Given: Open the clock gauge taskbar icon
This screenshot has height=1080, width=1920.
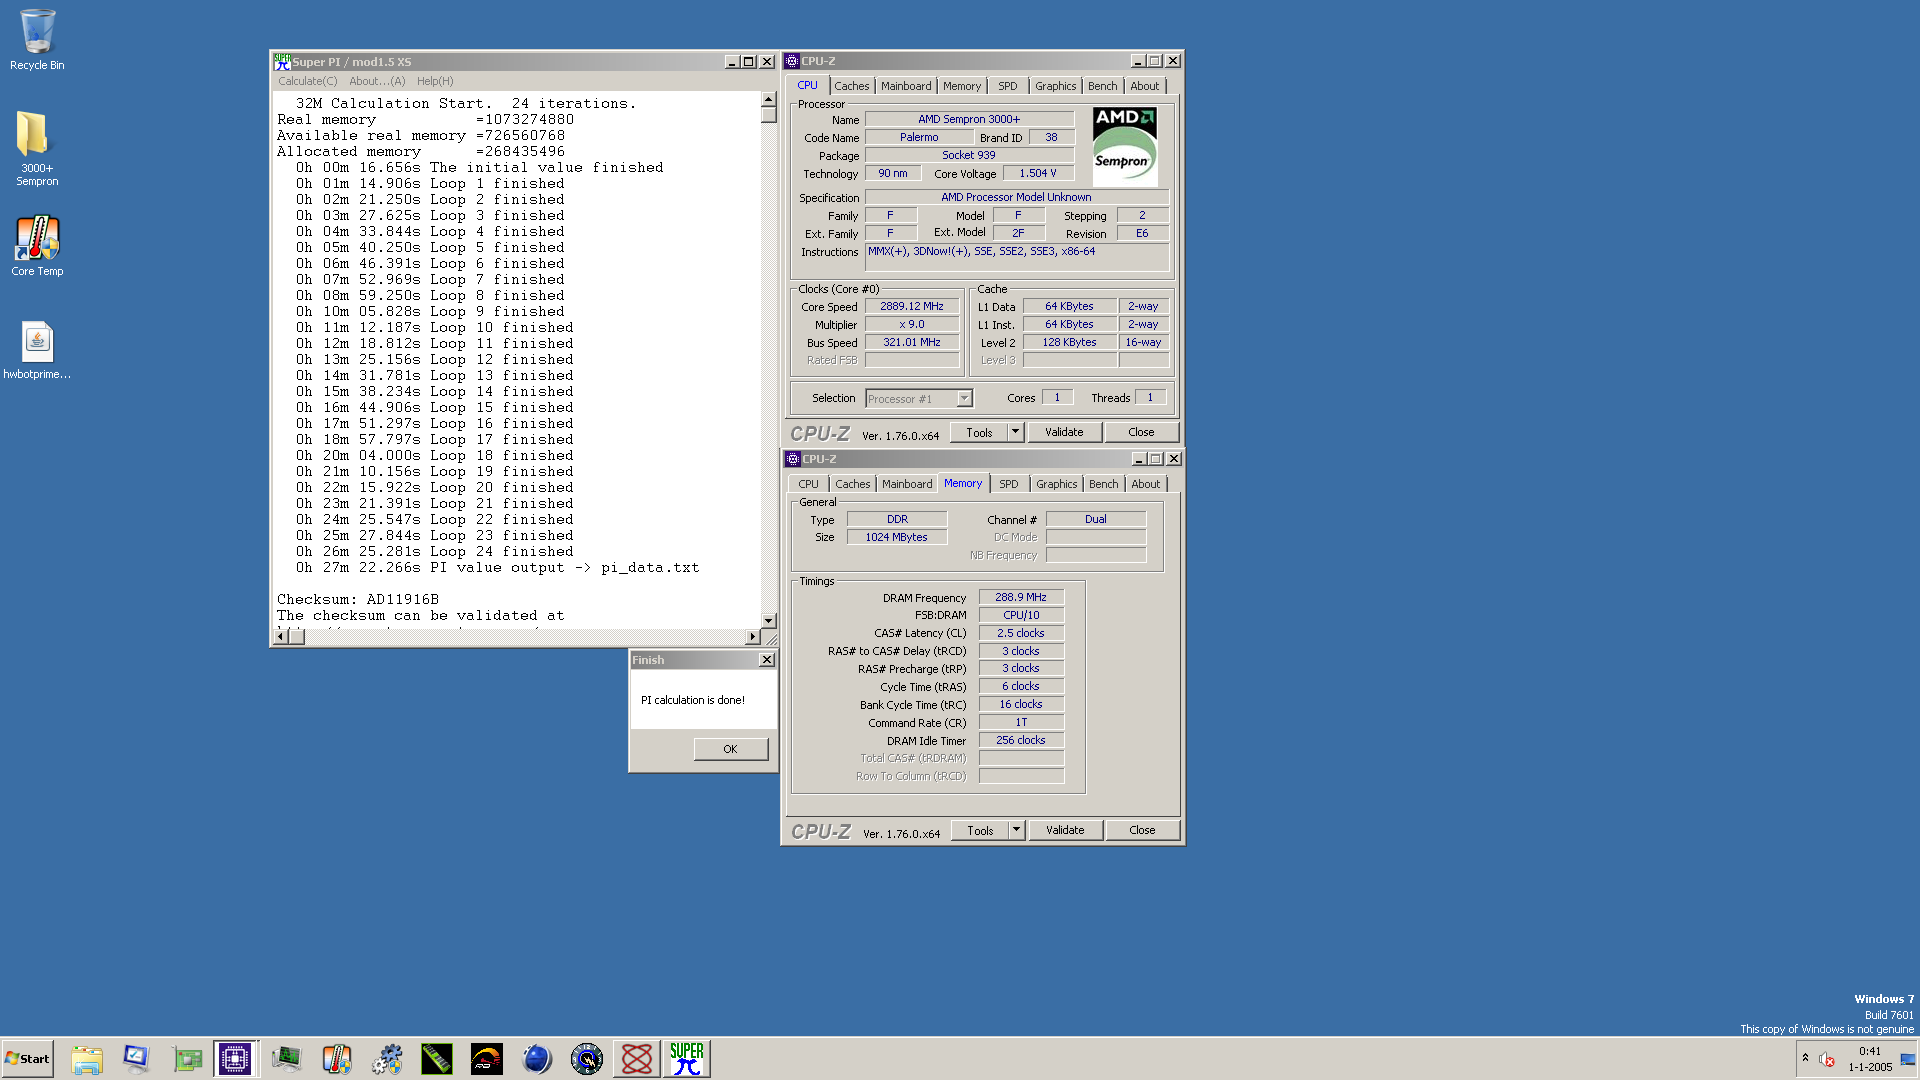Looking at the screenshot, I should [587, 1059].
